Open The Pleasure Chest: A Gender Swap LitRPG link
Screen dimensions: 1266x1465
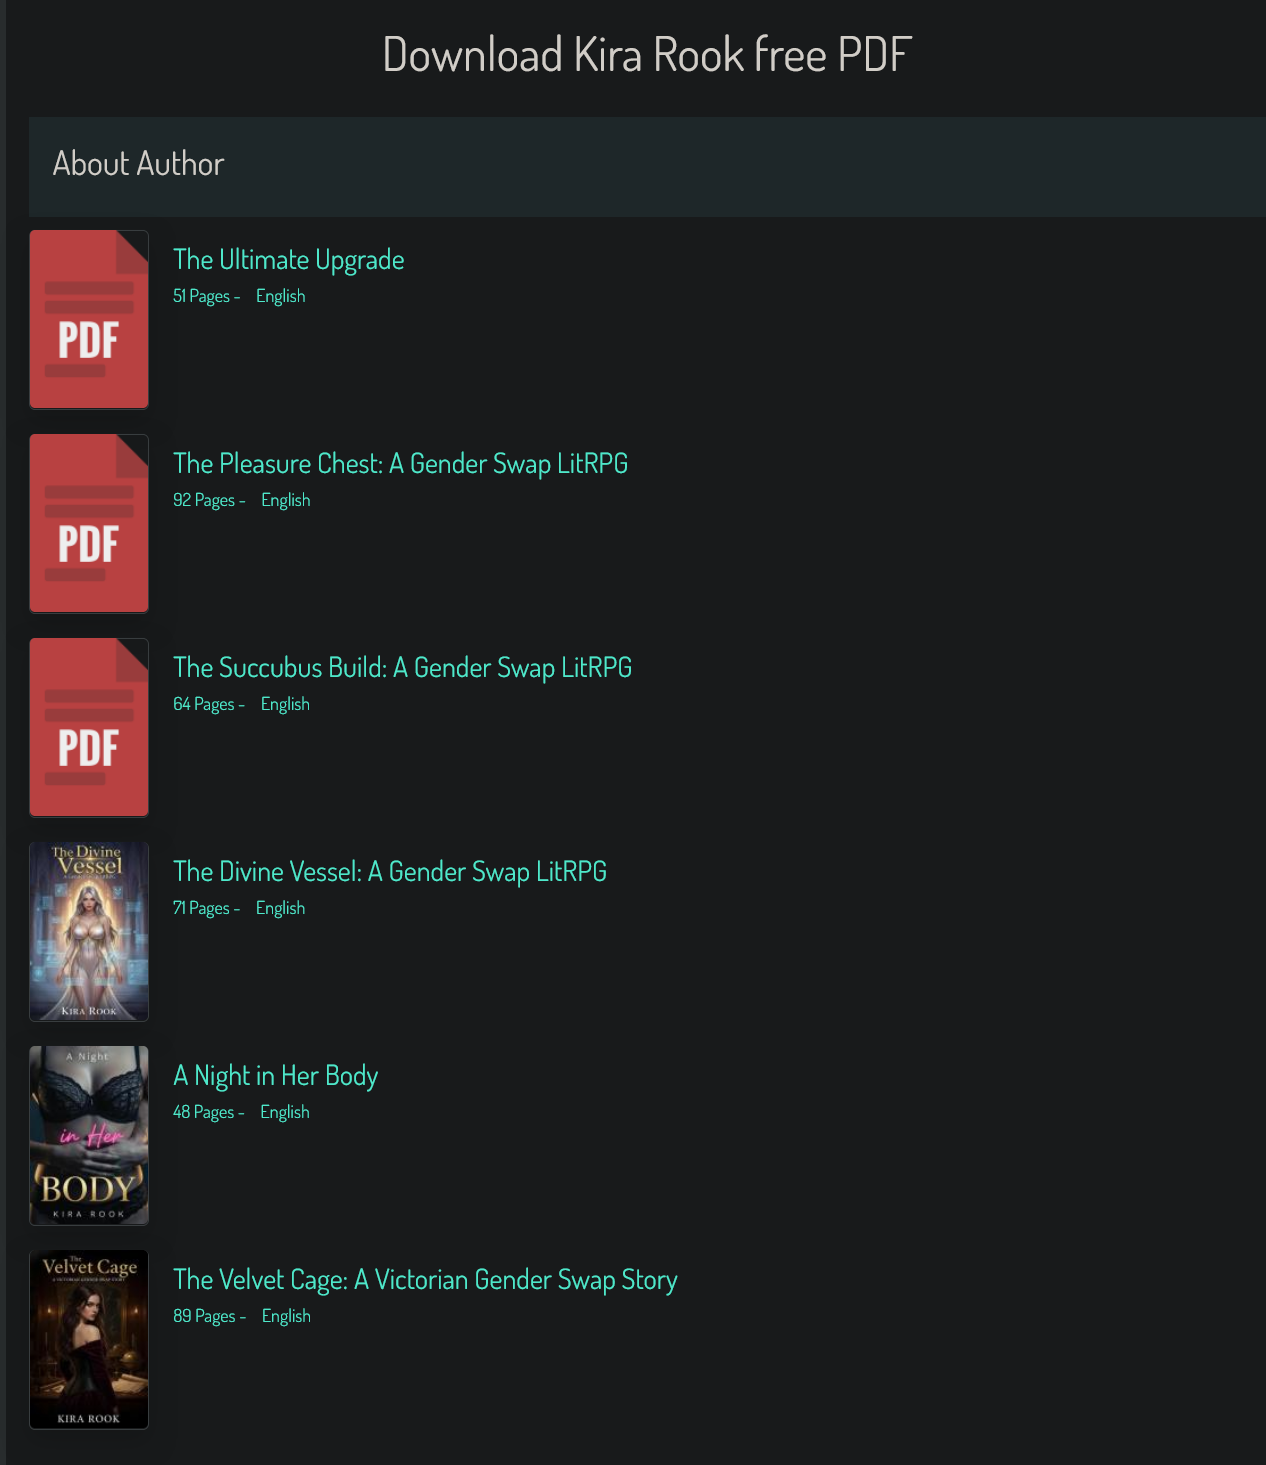pyautogui.click(x=400, y=464)
